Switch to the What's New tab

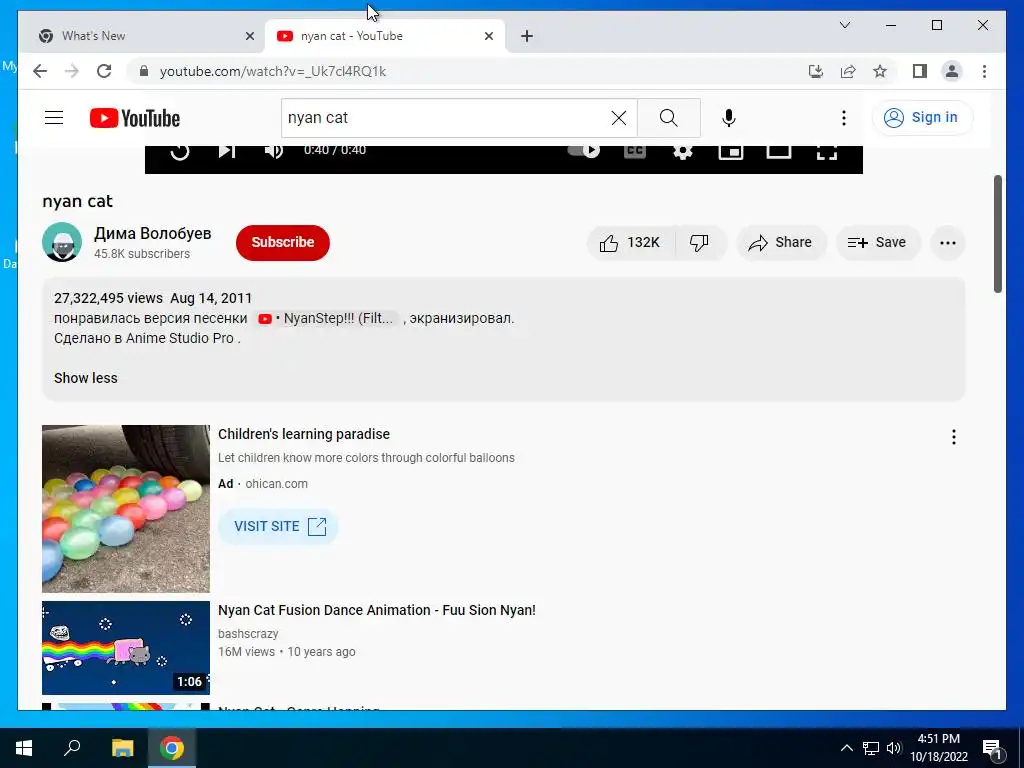(141, 36)
